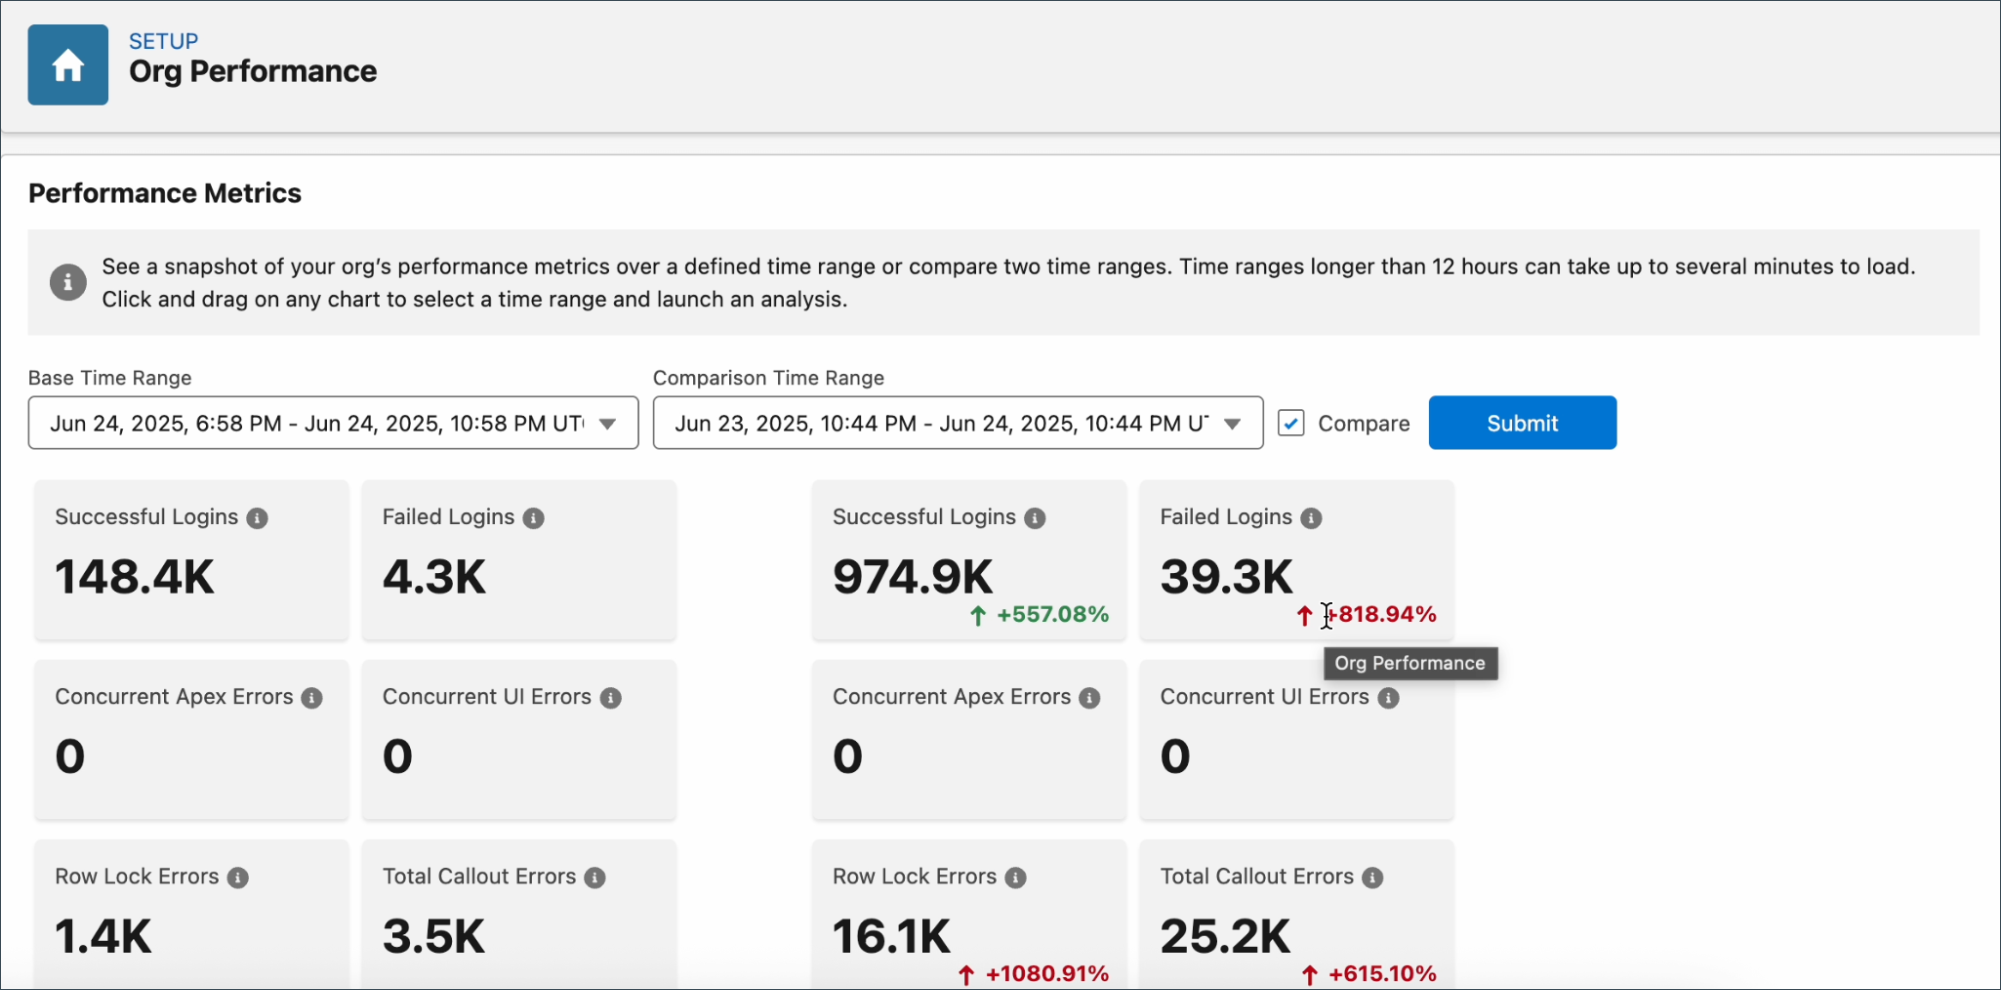Viewport: 2001px width, 990px height.
Task: Click the info icon beside Successful Logins 148.4K
Action: [258, 518]
